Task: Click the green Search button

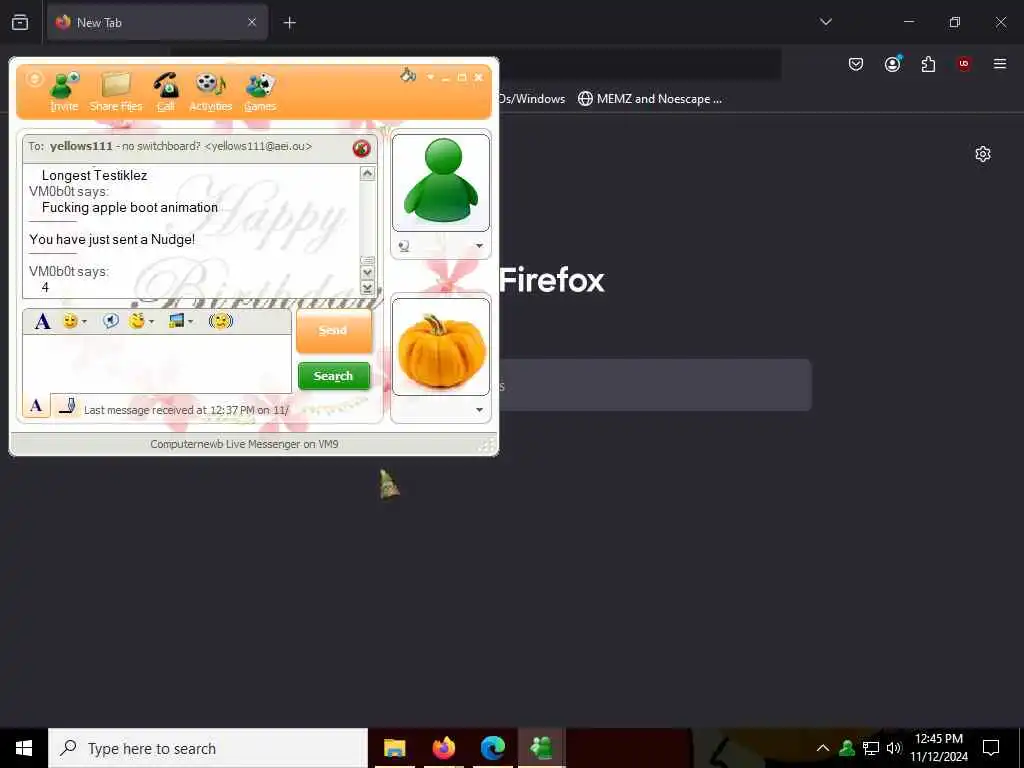Action: pyautogui.click(x=334, y=376)
